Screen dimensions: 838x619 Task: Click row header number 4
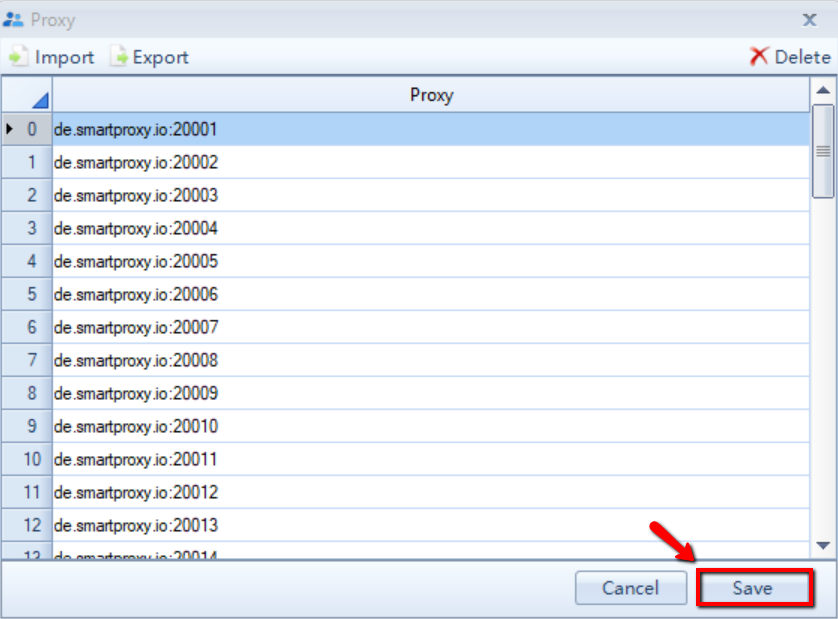pyautogui.click(x=27, y=261)
